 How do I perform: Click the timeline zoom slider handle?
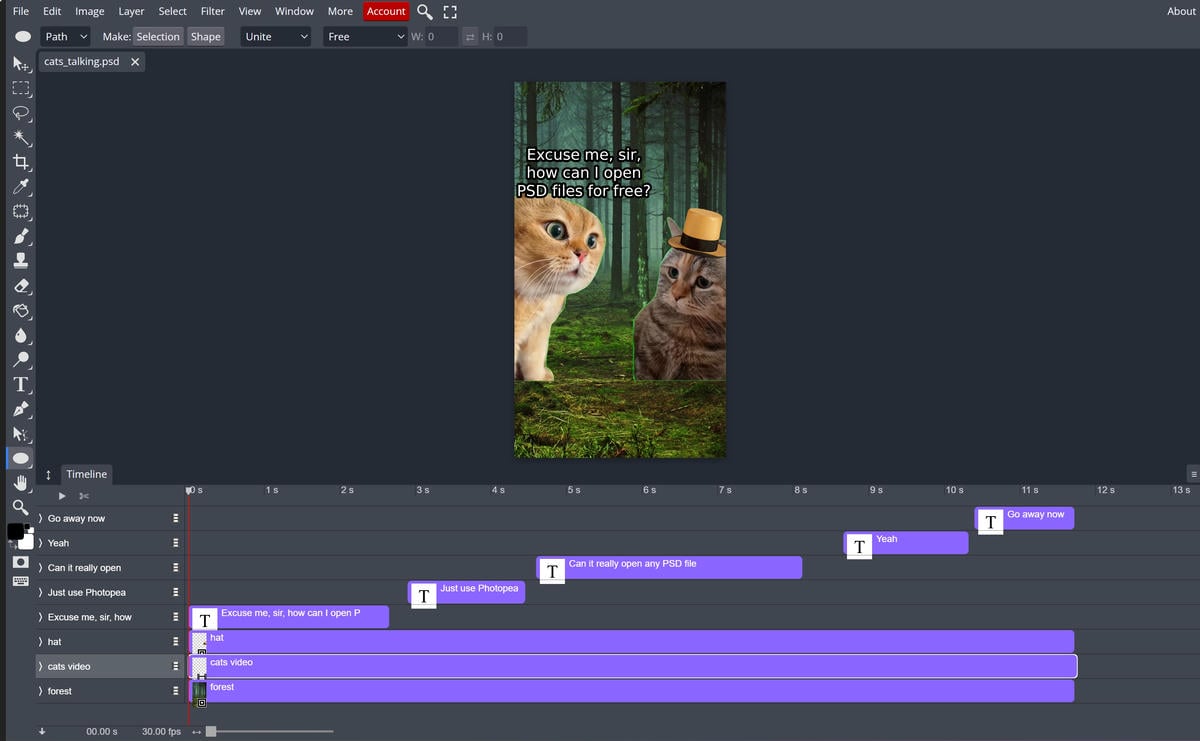(210, 731)
